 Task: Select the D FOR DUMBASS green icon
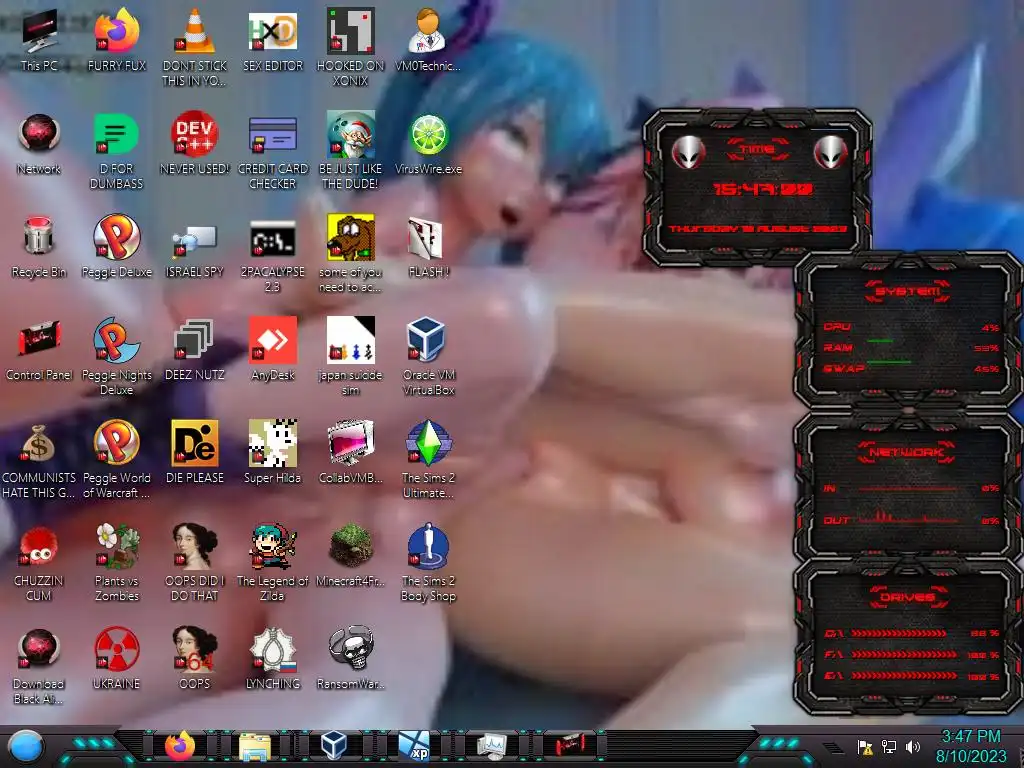tap(117, 150)
